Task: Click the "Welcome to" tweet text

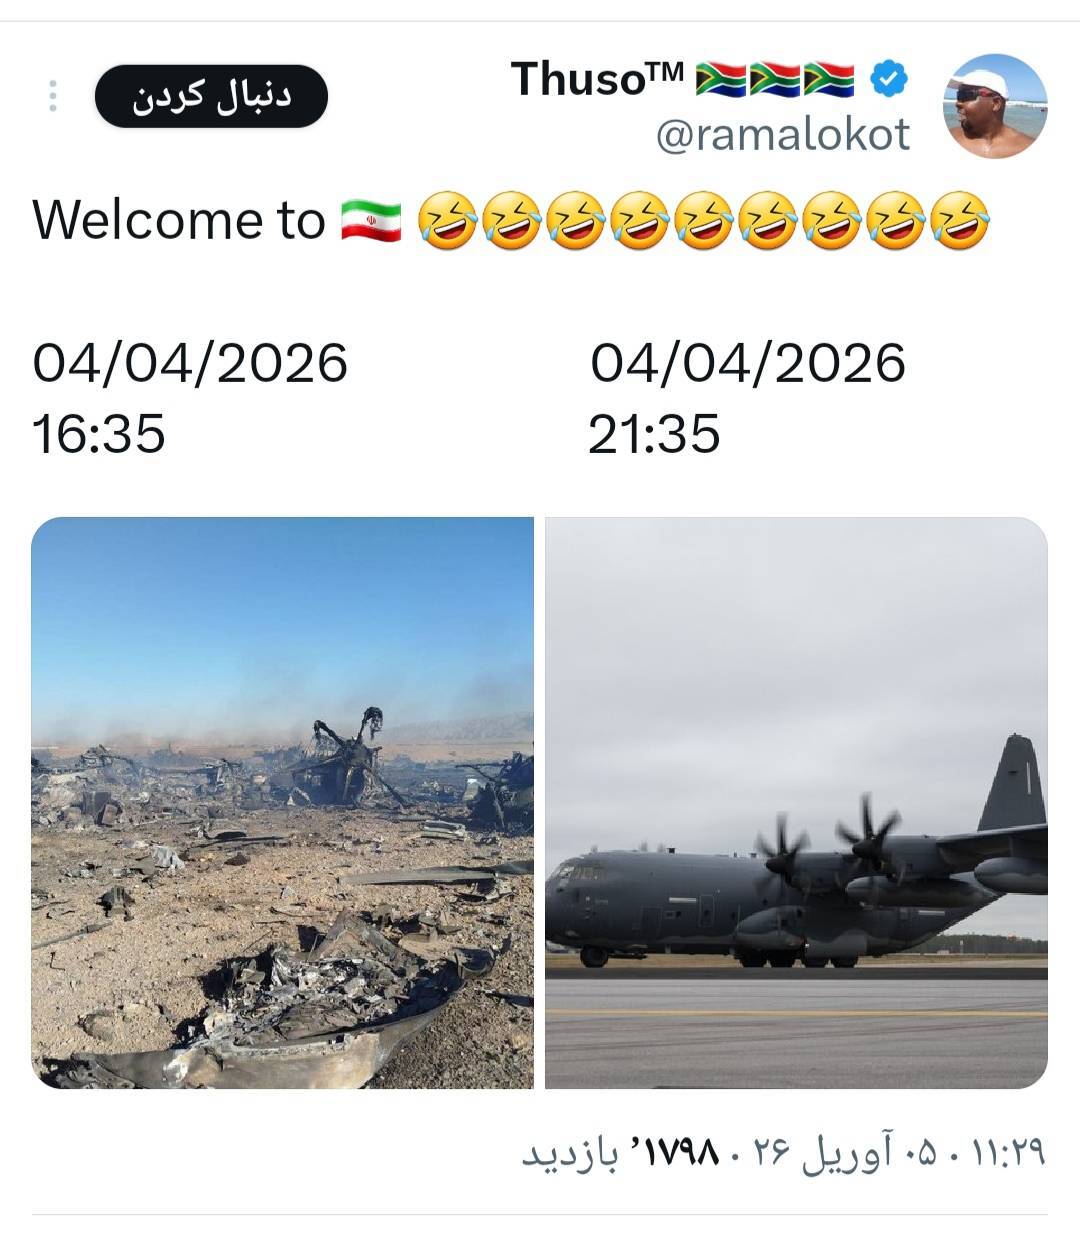Action: pos(179,221)
